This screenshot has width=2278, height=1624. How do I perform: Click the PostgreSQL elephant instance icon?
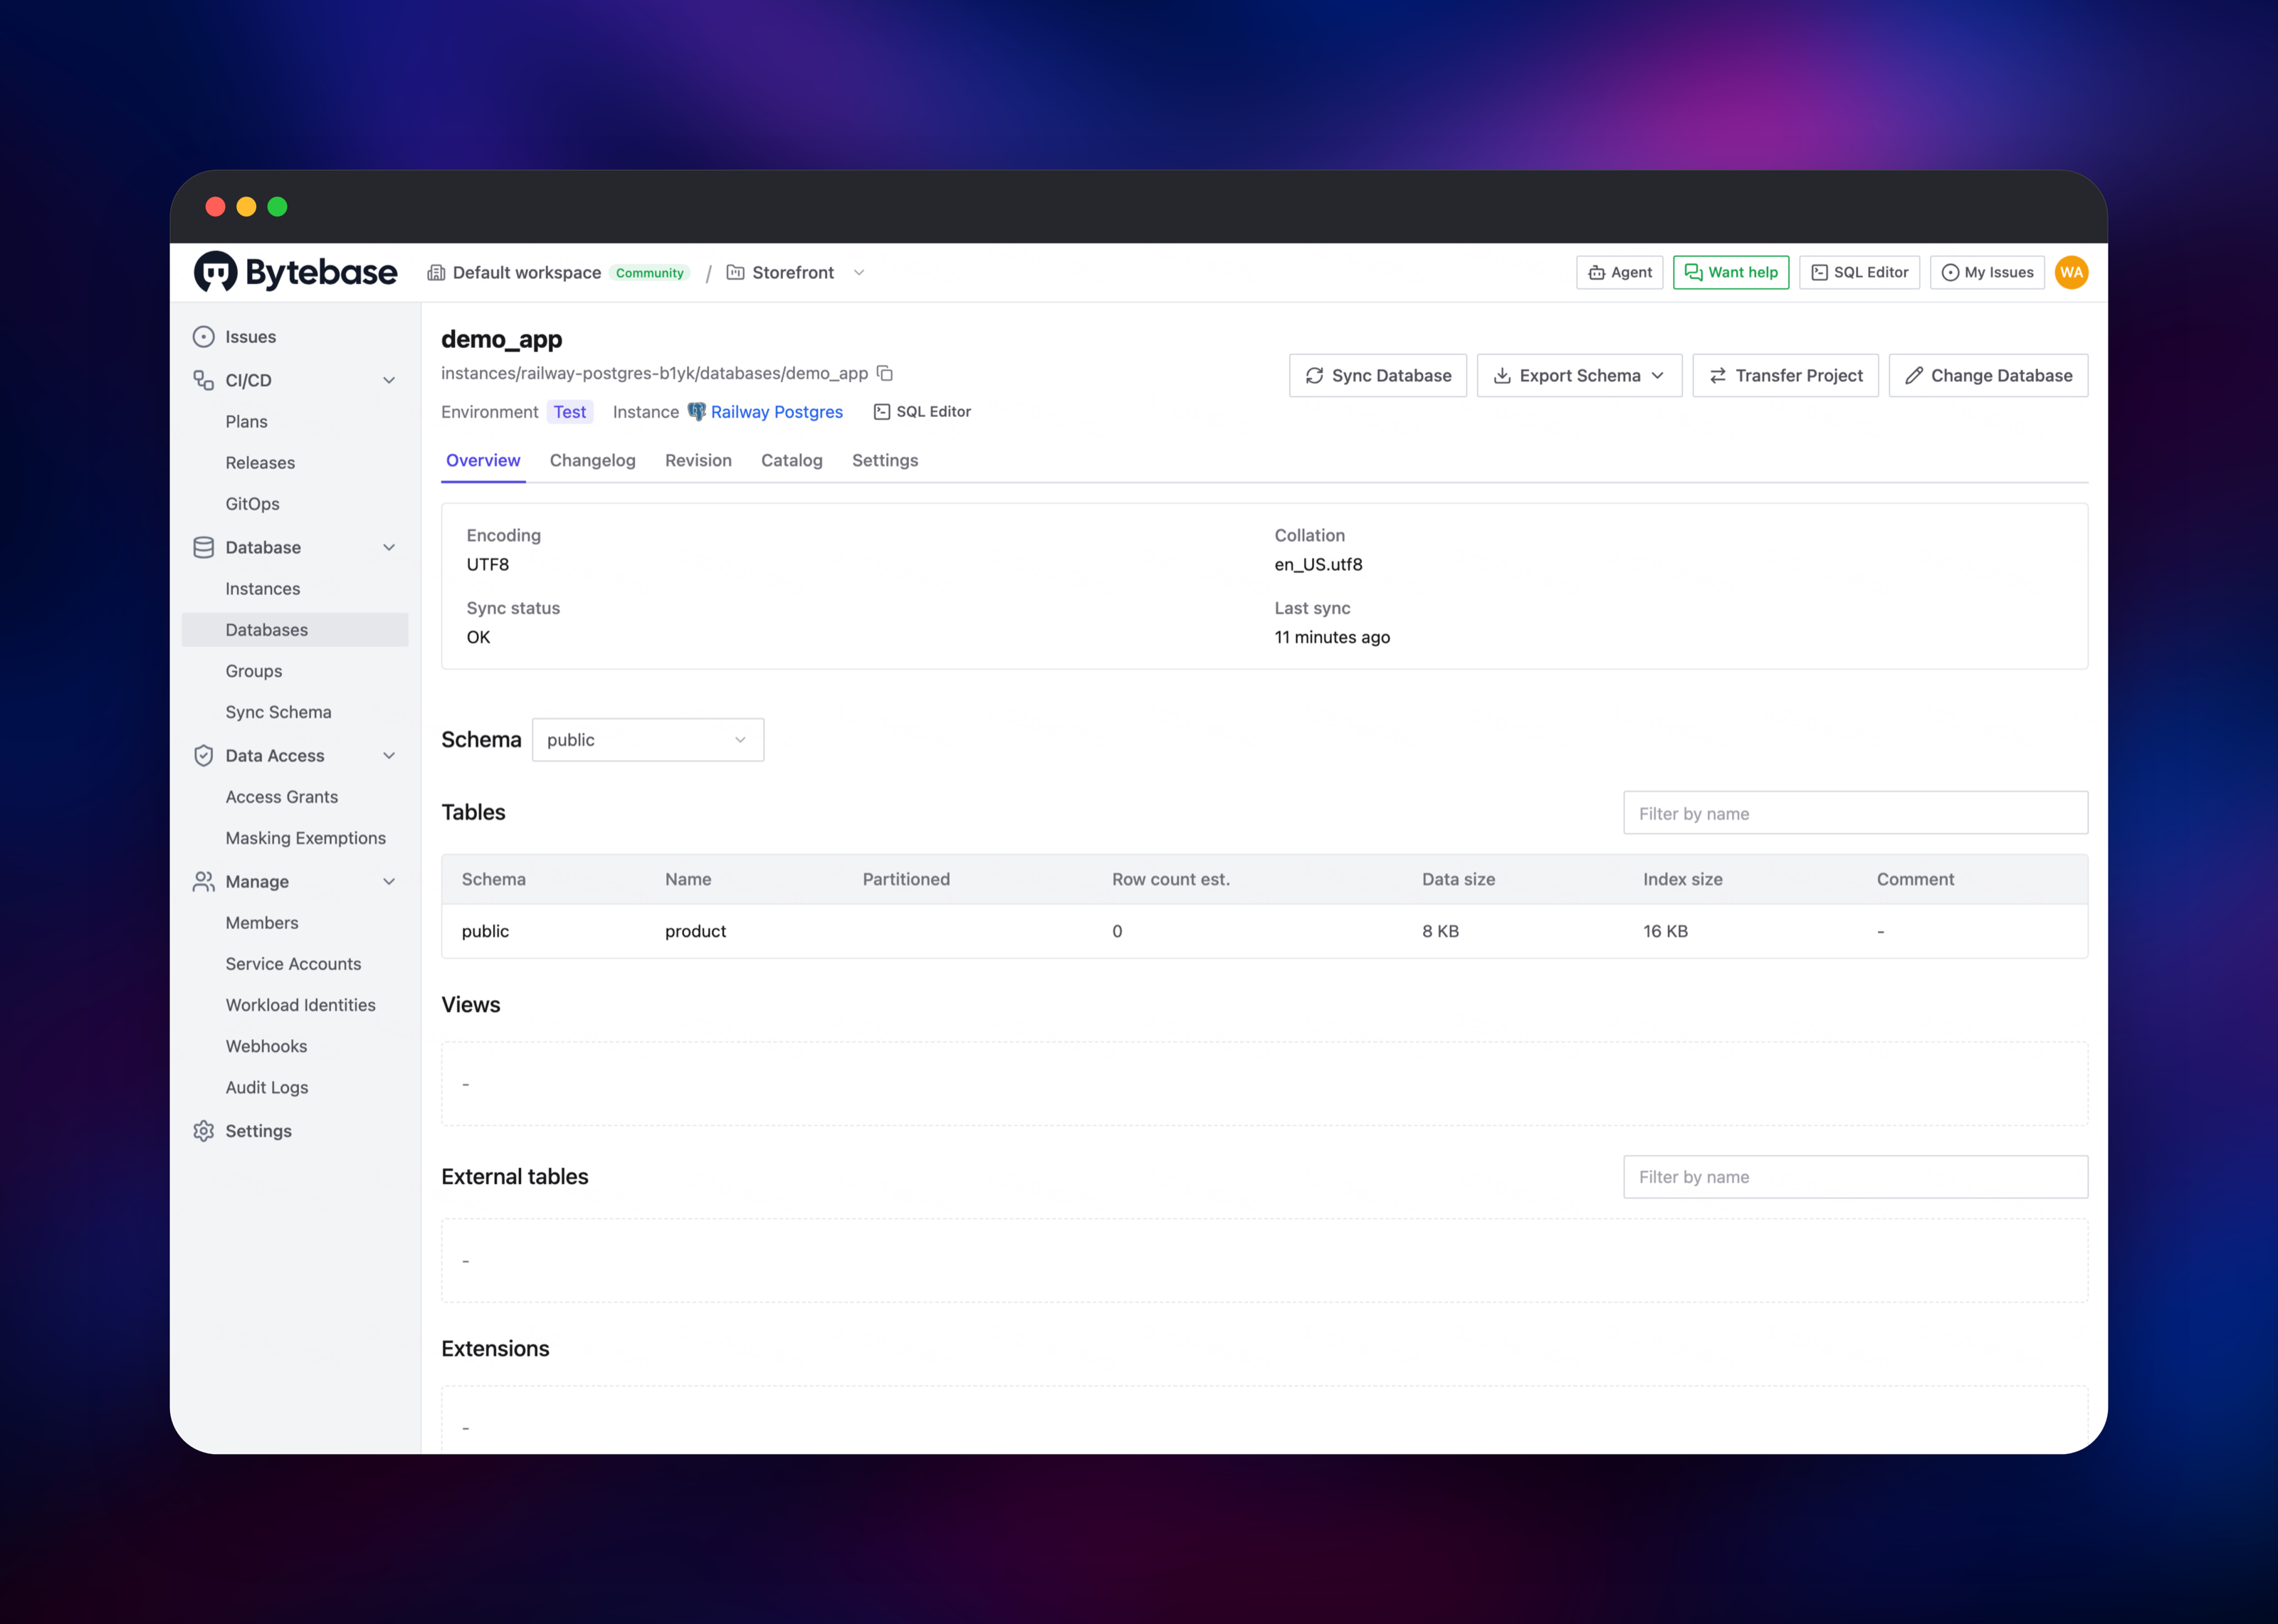coord(697,411)
